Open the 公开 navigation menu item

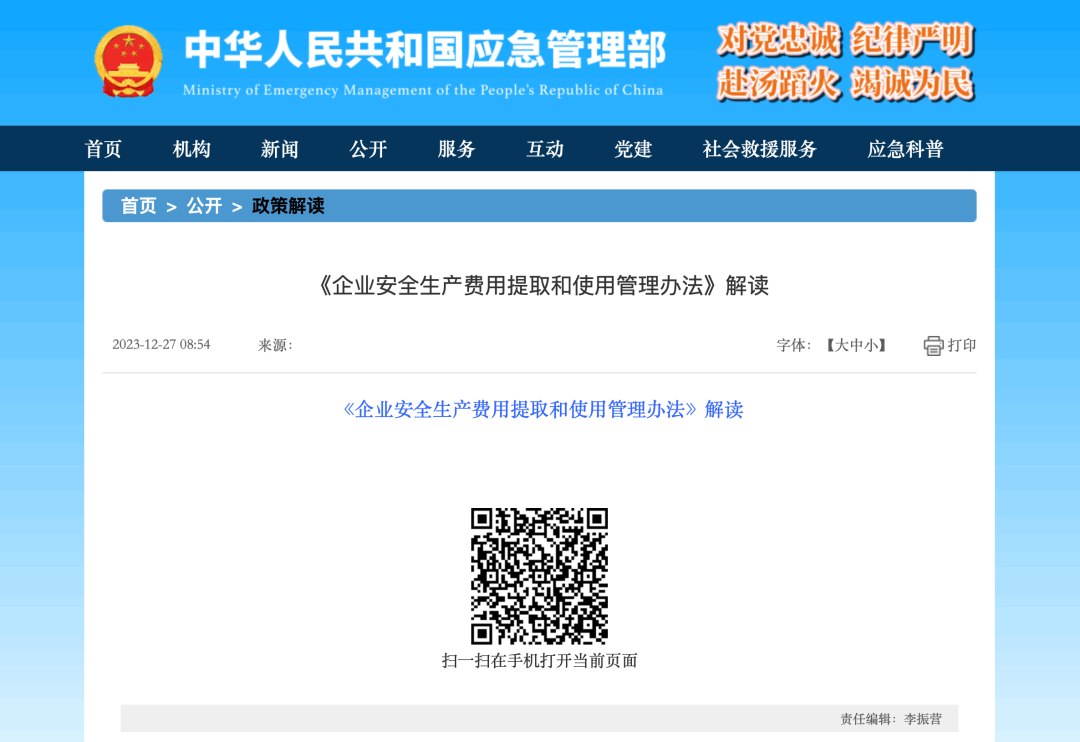tap(368, 149)
